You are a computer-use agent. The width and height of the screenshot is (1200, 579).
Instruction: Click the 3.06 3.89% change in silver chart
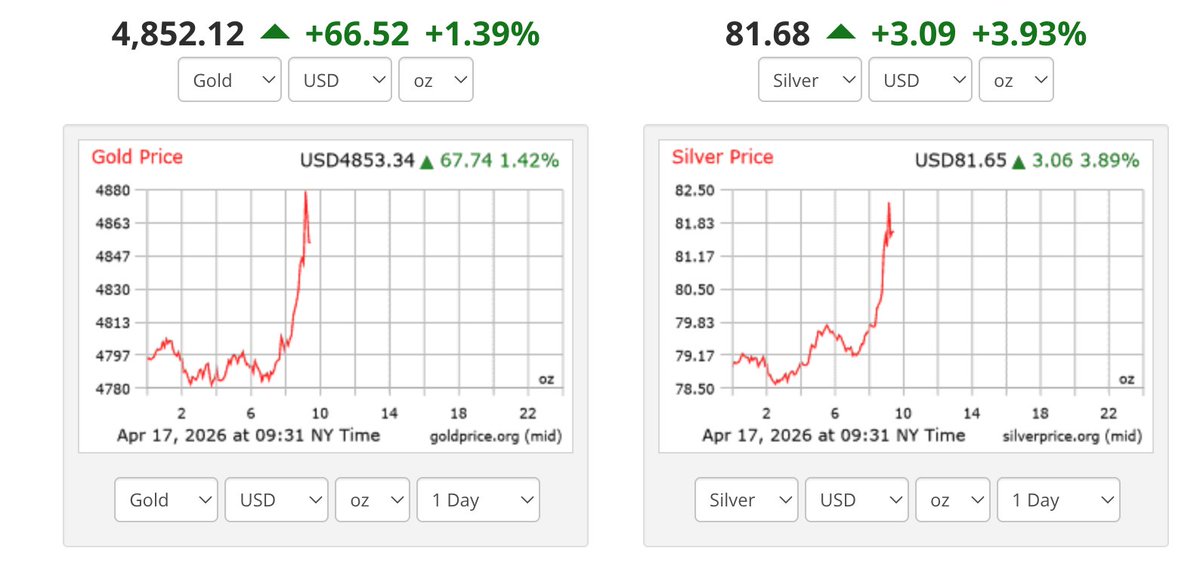pyautogui.click(x=1084, y=160)
